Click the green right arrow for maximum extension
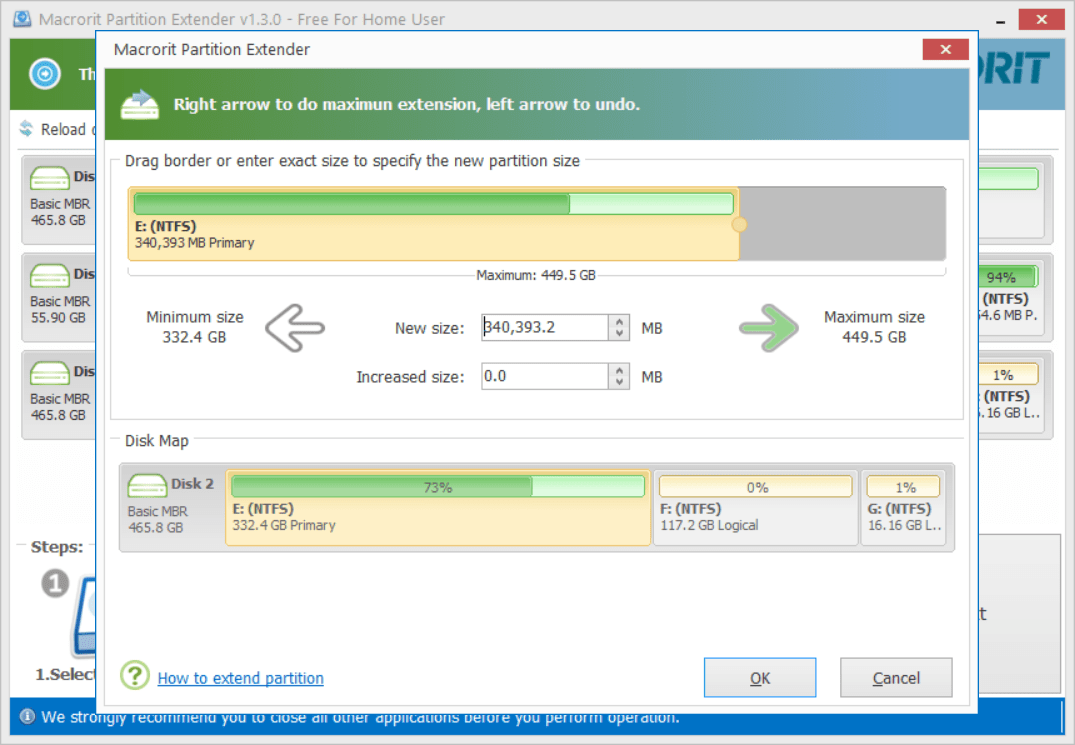Screen dimensions: 1075x745 [768, 328]
